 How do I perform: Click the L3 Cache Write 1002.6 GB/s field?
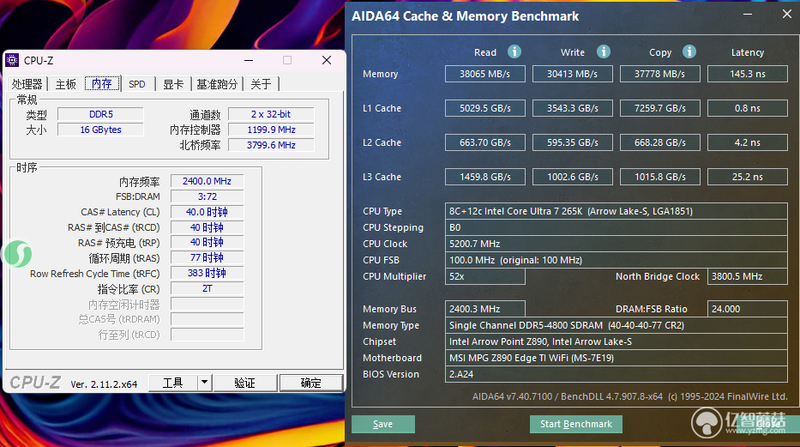coord(572,177)
